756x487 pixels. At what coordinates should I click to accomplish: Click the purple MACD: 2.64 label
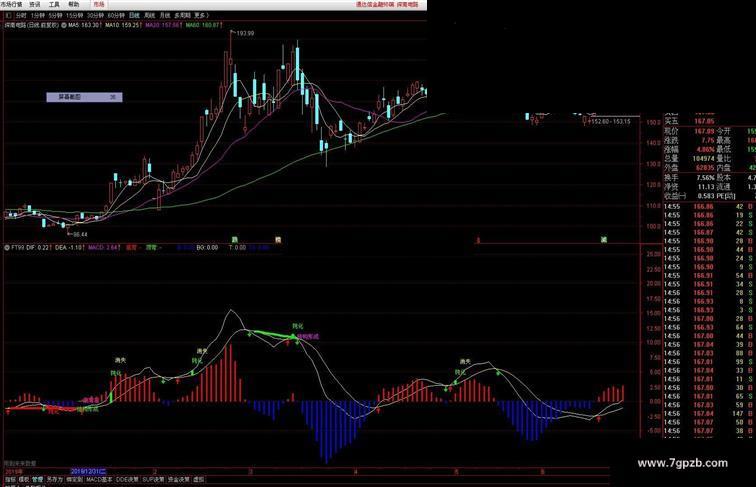[103, 247]
